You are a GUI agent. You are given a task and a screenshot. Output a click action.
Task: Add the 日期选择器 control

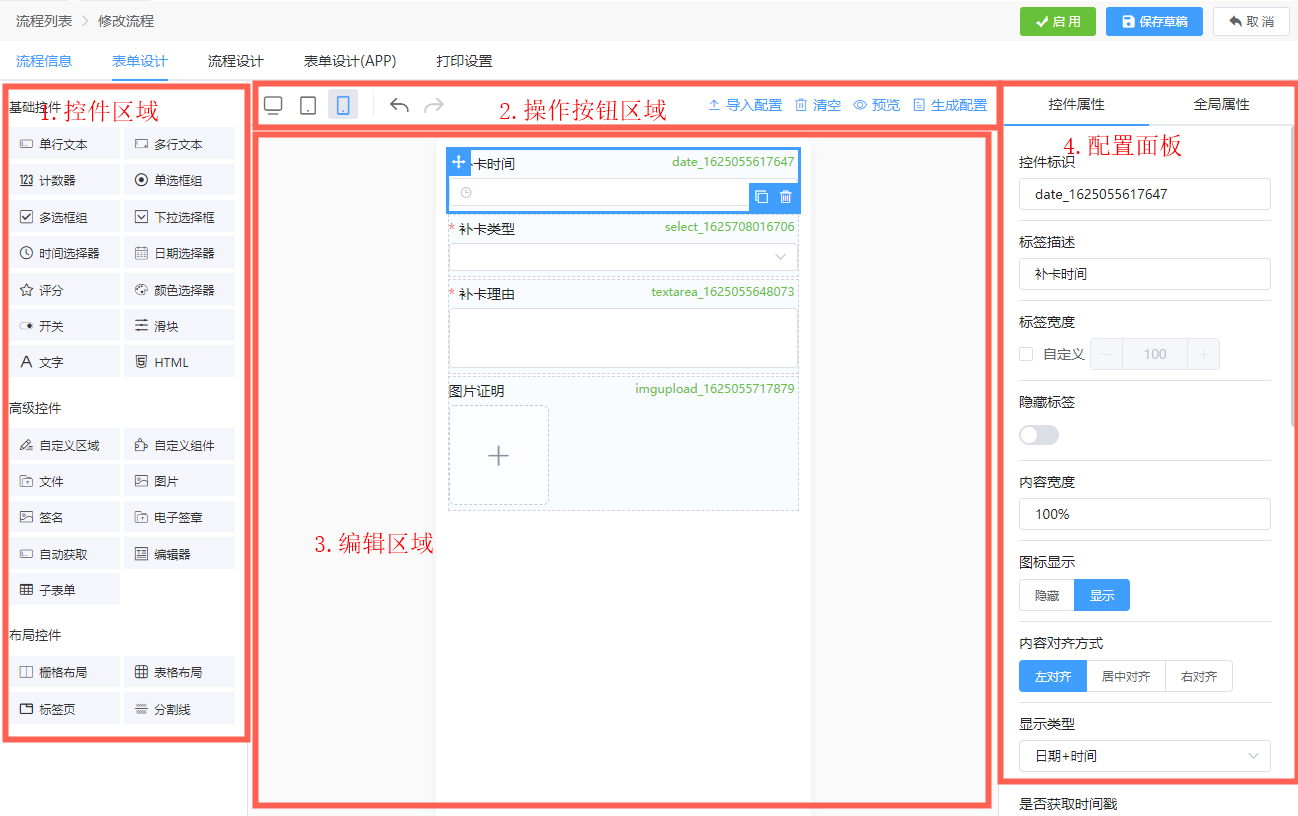pyautogui.click(x=179, y=253)
